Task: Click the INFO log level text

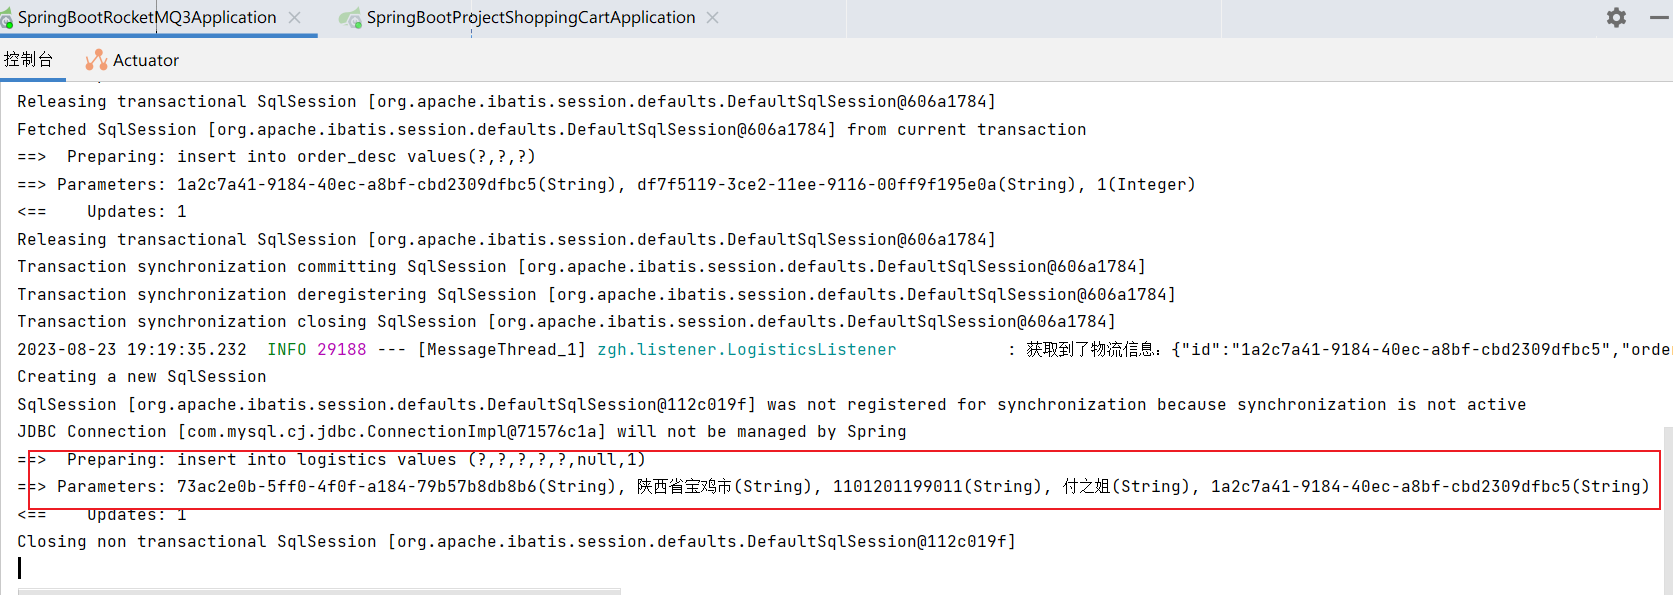Action: point(286,349)
